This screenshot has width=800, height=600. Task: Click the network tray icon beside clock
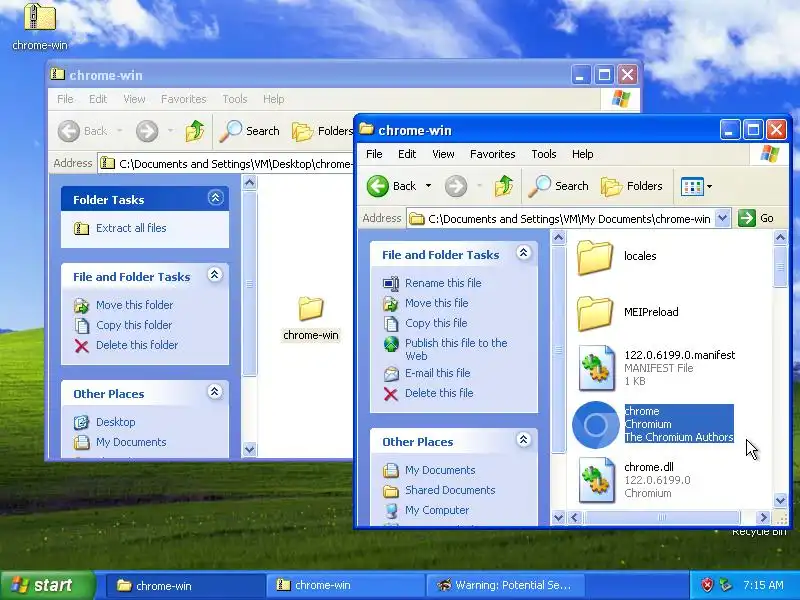pyautogui.click(x=725, y=585)
